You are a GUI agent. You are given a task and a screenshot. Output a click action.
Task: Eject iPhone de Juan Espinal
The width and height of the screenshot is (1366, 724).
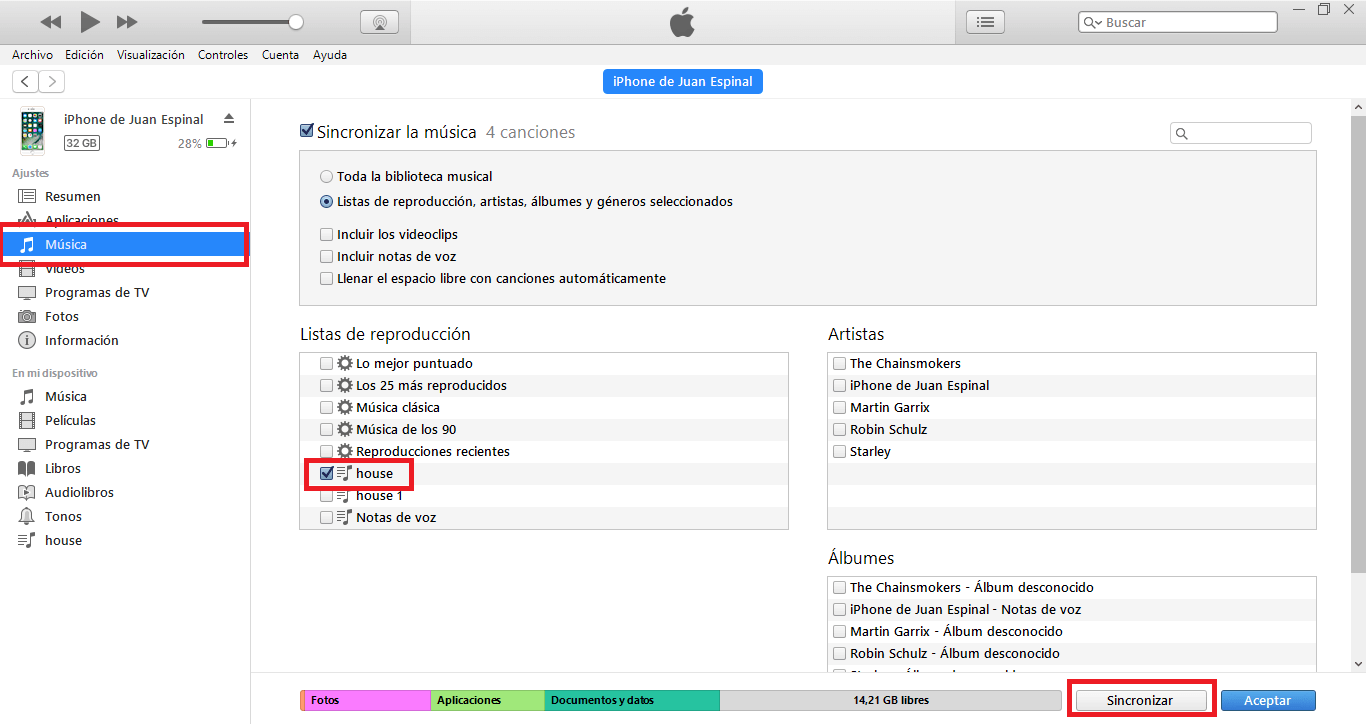pyautogui.click(x=229, y=118)
